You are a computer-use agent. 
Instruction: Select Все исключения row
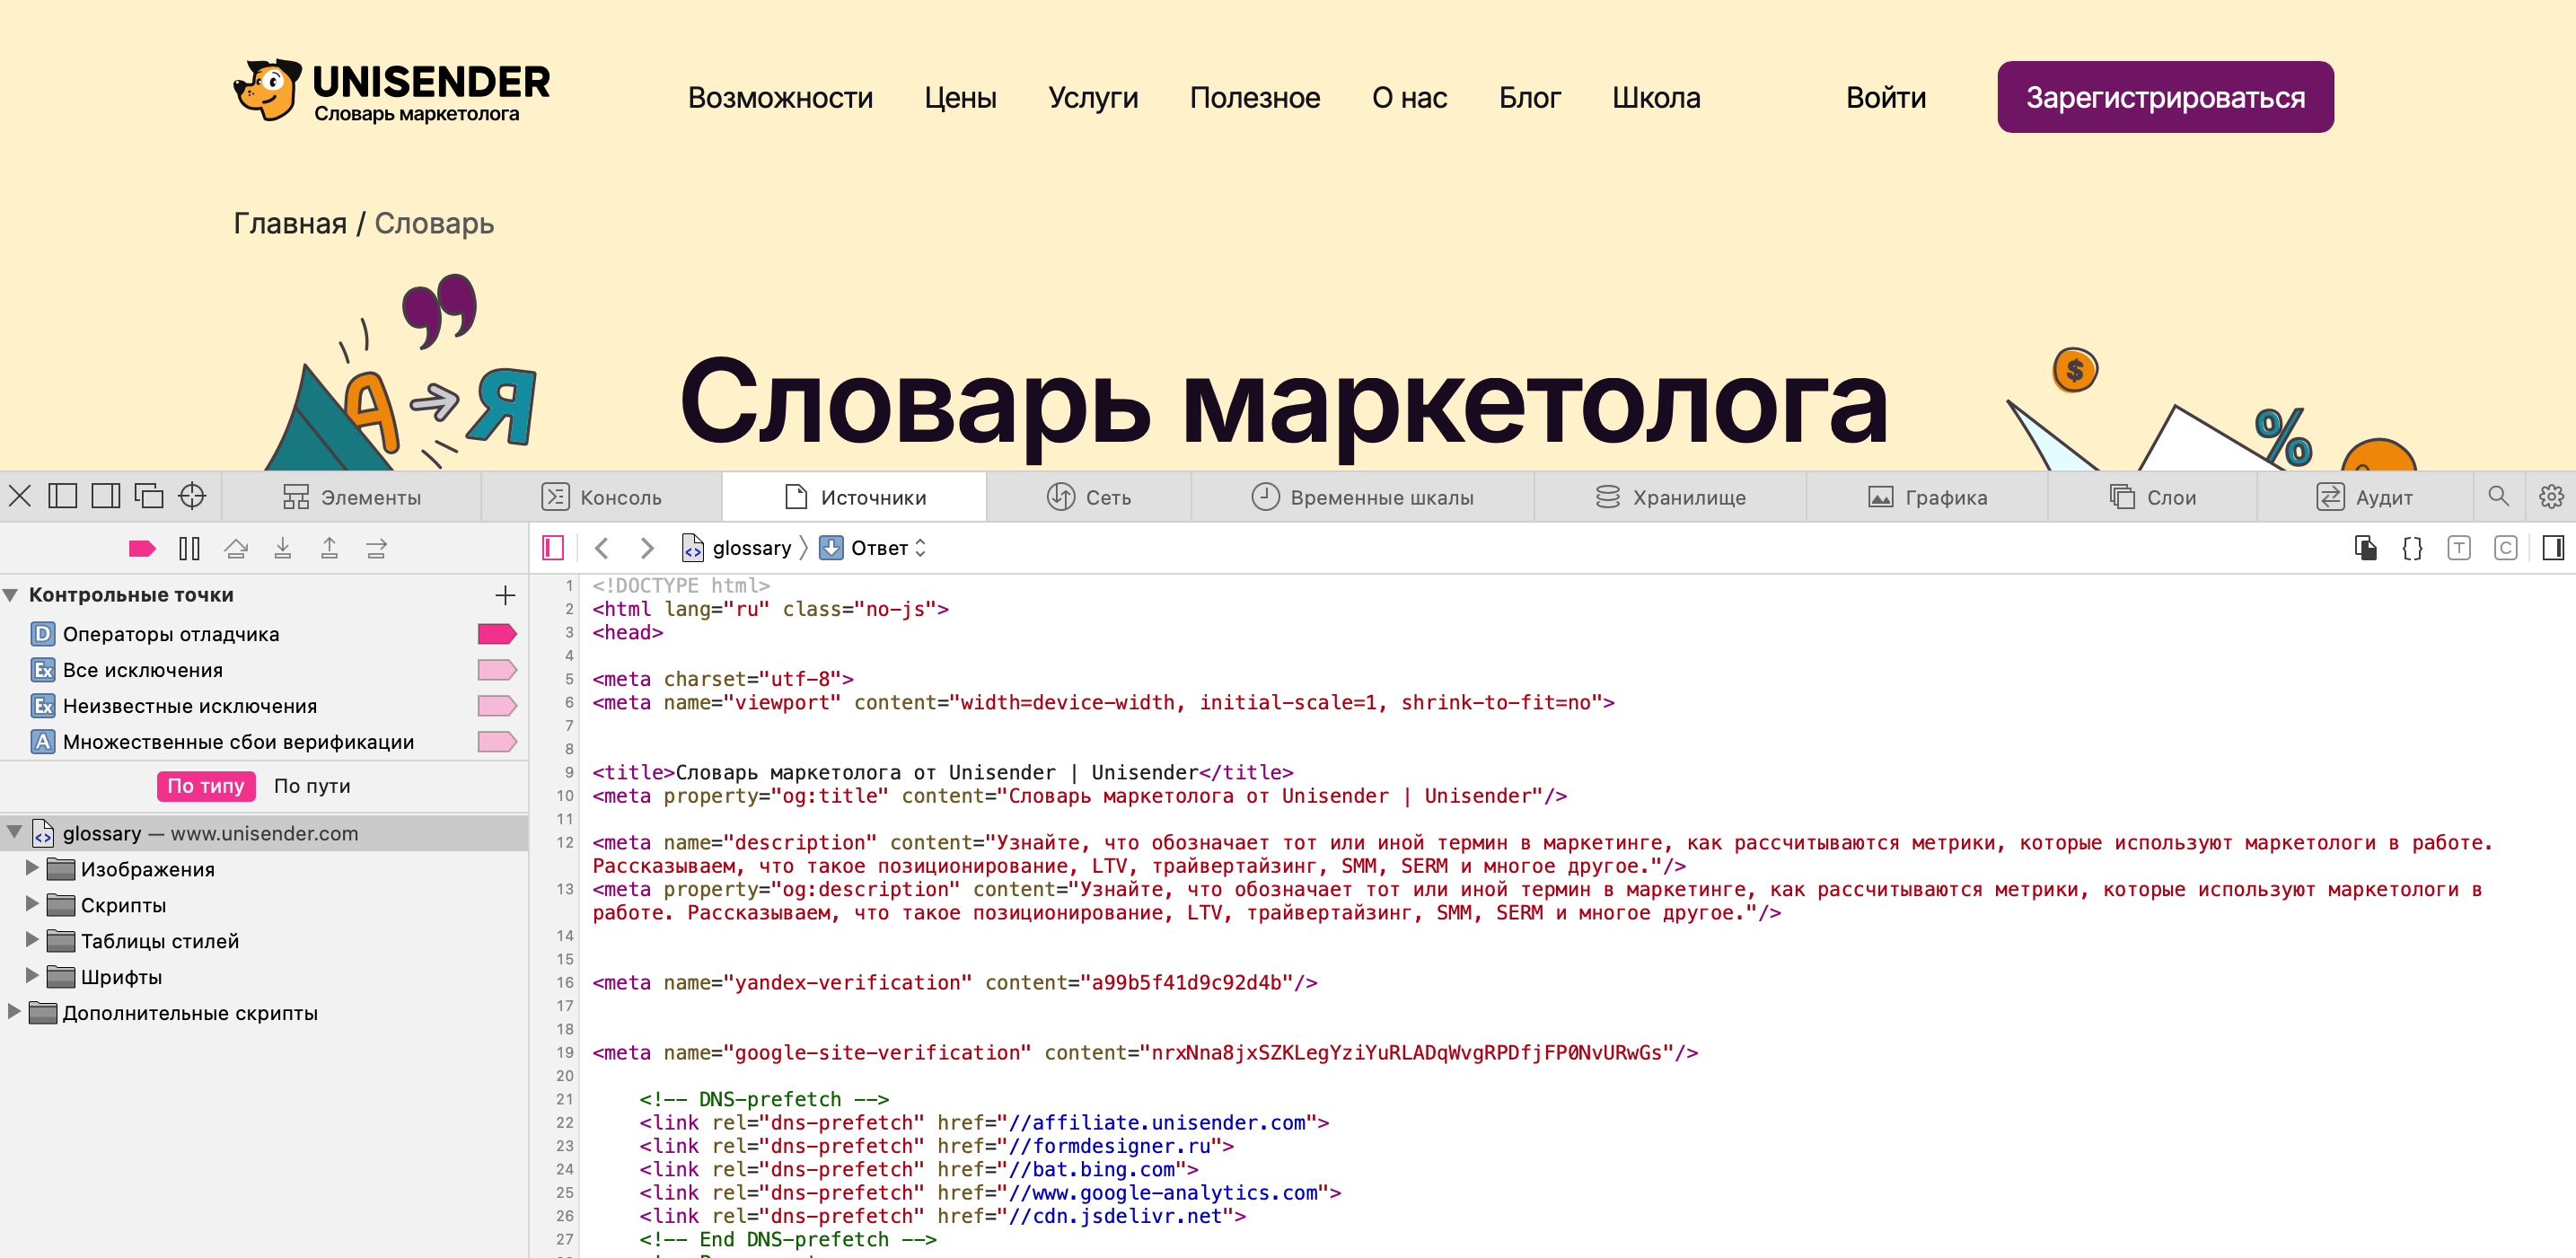(264, 670)
